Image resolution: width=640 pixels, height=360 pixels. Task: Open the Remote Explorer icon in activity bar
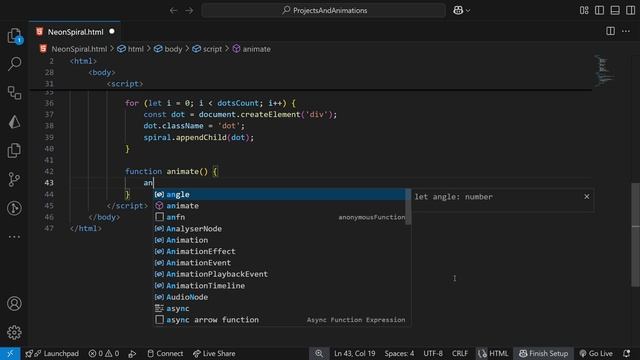tap(15, 93)
